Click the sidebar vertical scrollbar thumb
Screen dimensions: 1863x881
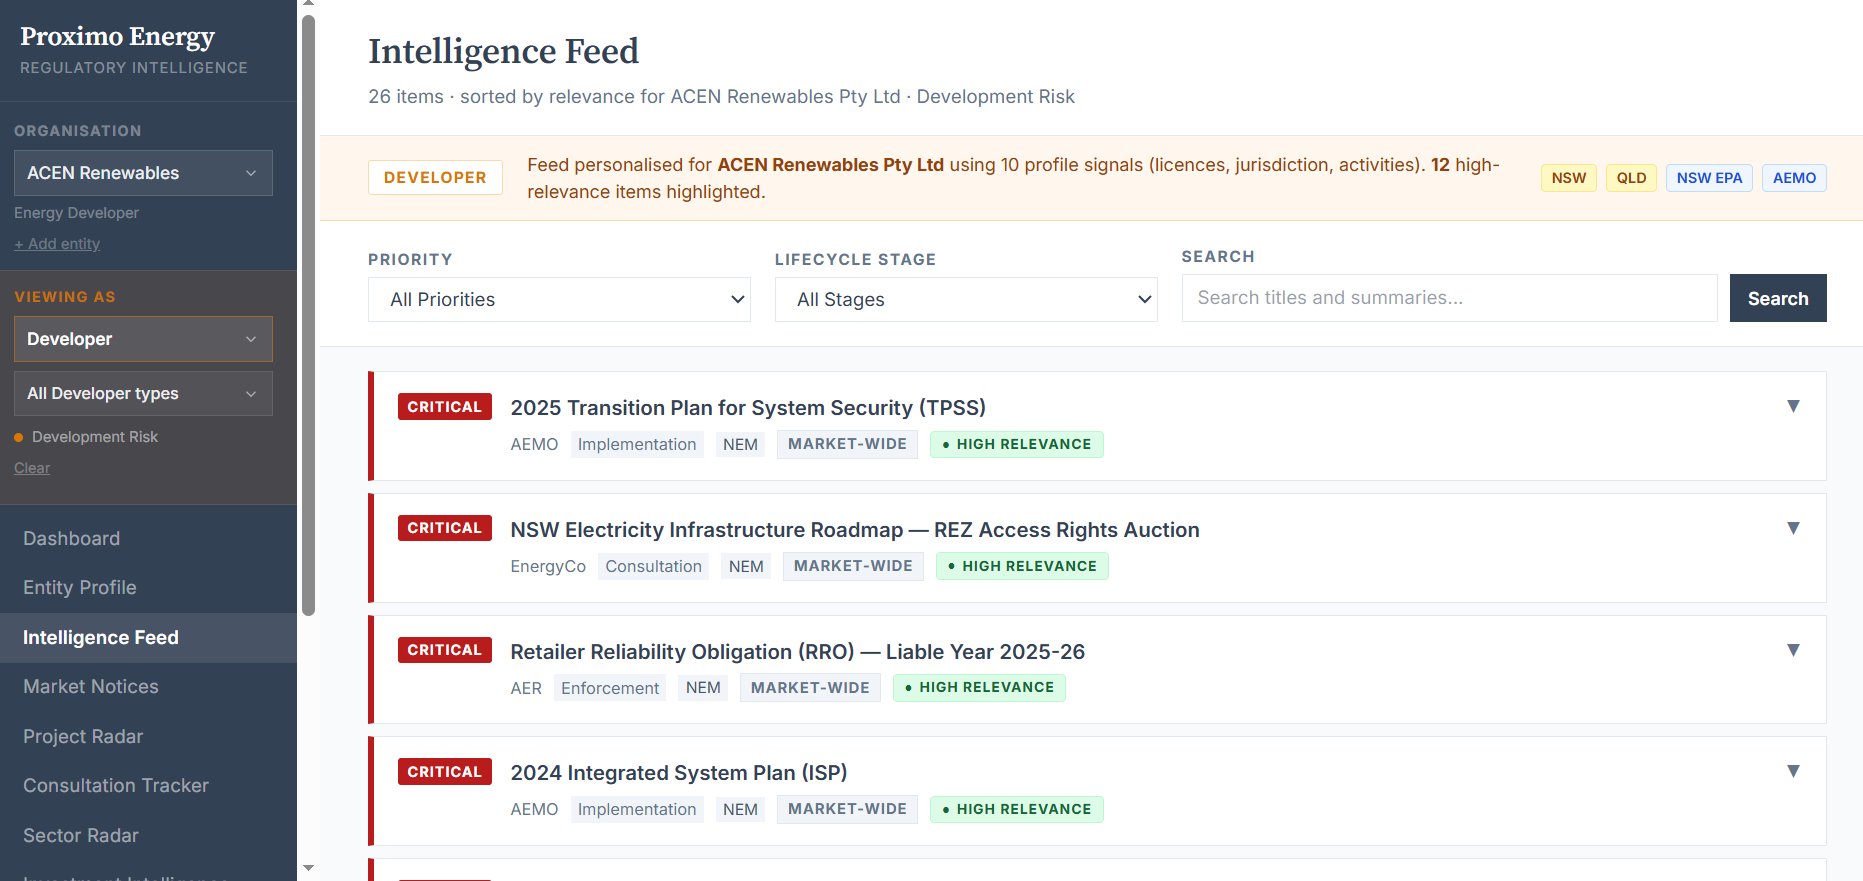coord(308,315)
